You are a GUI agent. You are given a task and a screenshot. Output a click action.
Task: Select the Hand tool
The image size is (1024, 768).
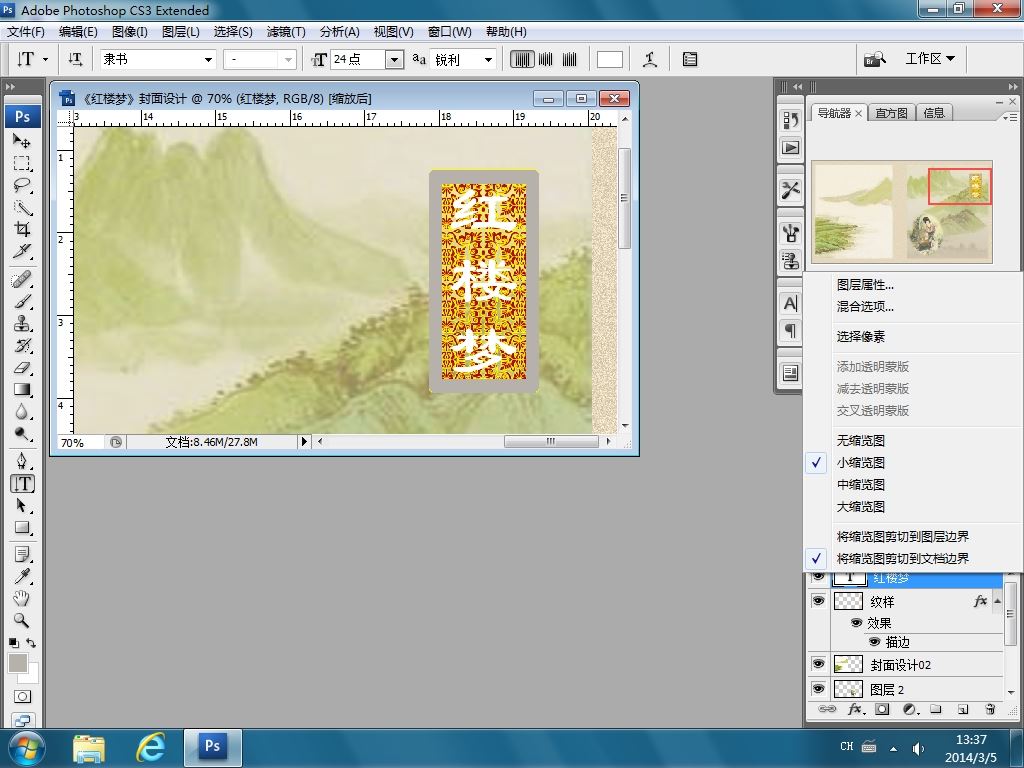22,598
